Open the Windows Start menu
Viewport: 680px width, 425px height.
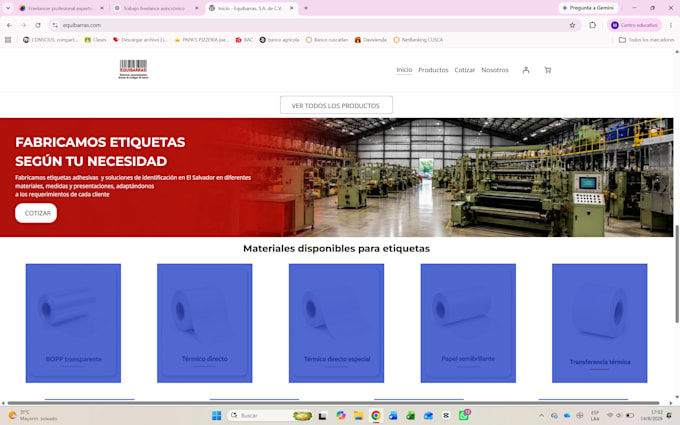coord(216,415)
